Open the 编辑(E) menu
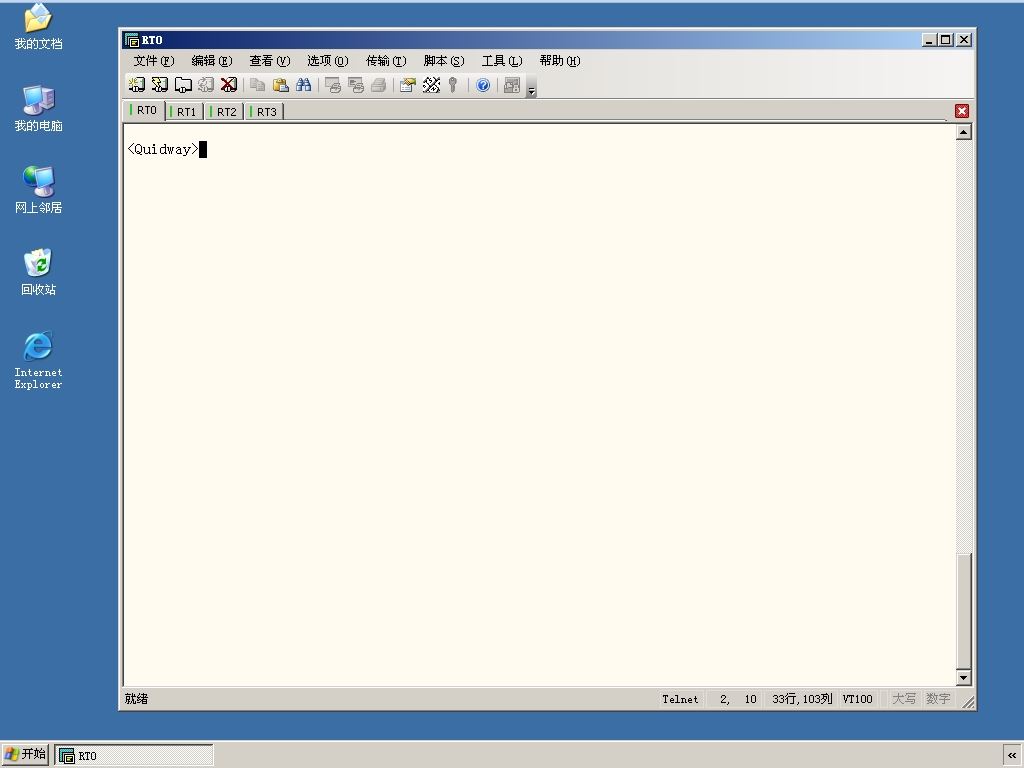 [x=212, y=61]
